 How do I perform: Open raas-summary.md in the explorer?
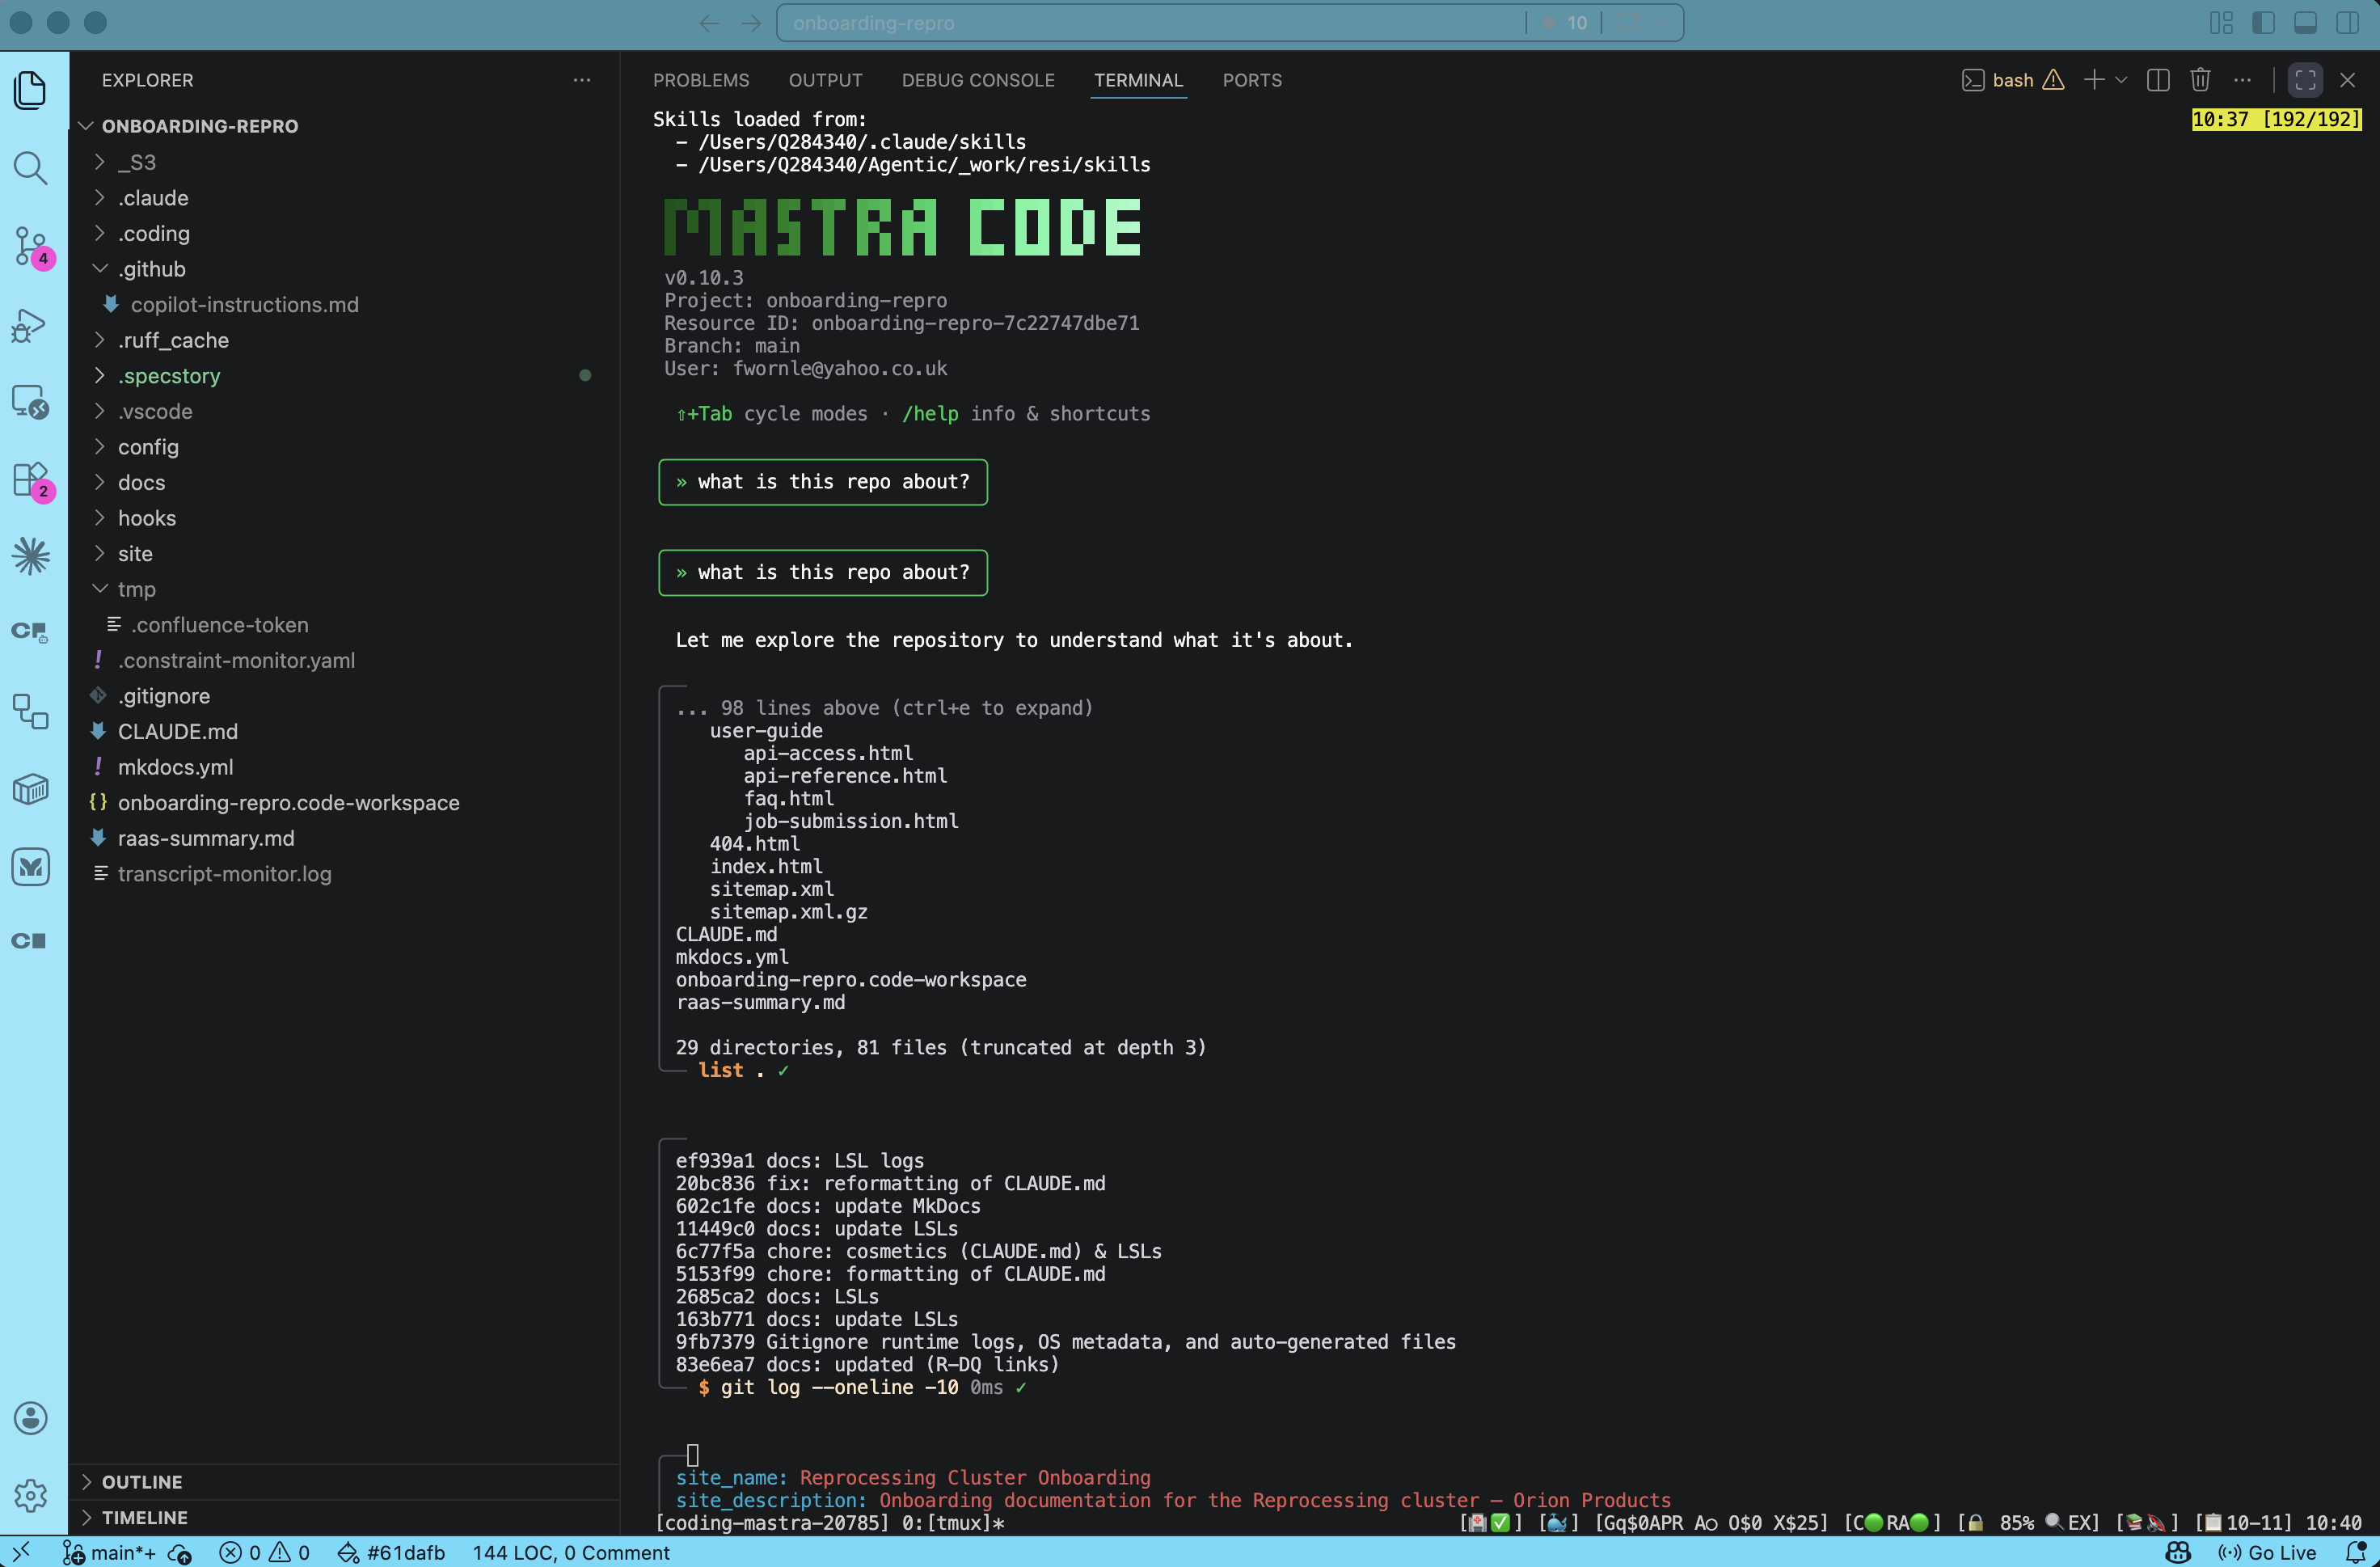(x=344, y=838)
